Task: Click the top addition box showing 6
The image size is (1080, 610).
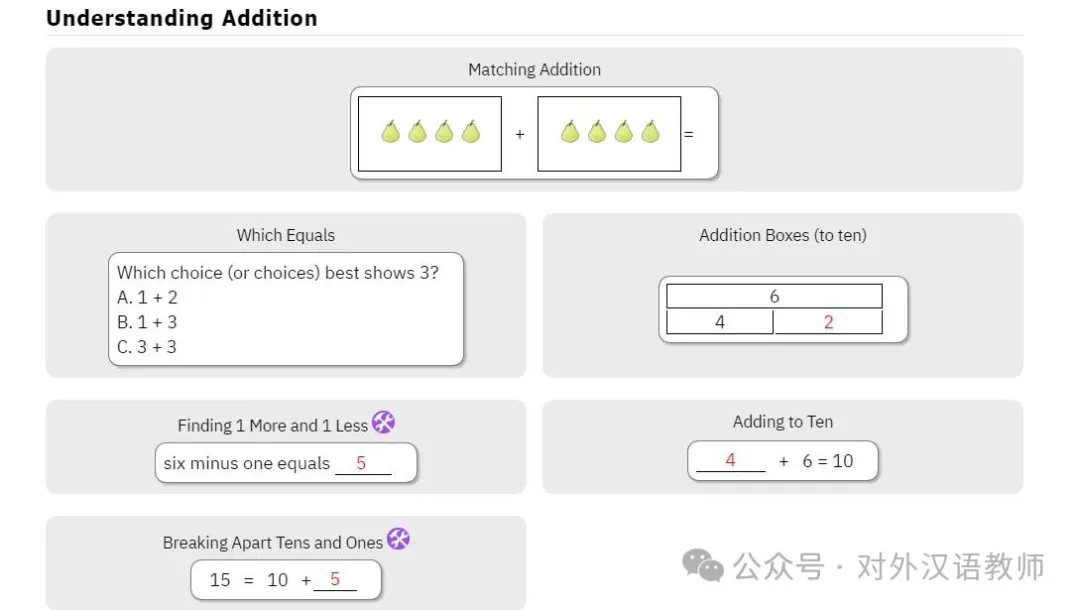Action: click(774, 296)
